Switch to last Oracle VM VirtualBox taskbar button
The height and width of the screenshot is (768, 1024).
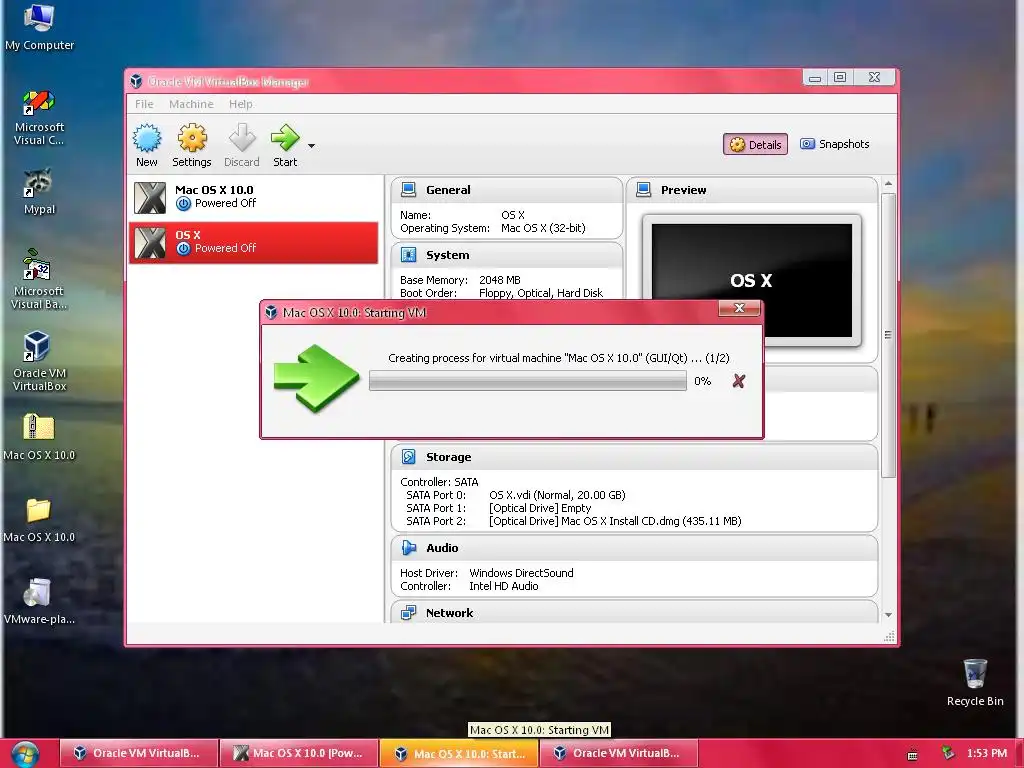(x=619, y=753)
